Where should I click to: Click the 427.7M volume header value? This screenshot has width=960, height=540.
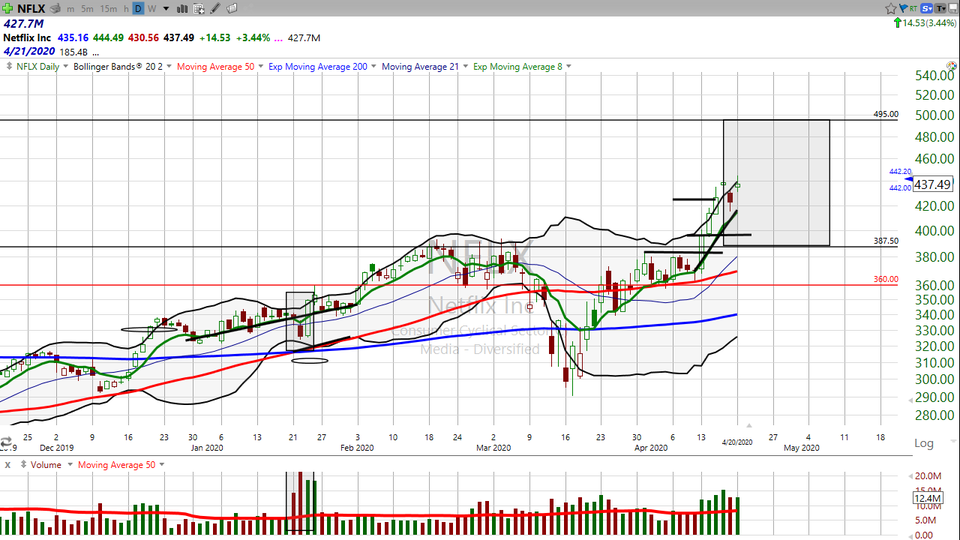click(x=23, y=24)
